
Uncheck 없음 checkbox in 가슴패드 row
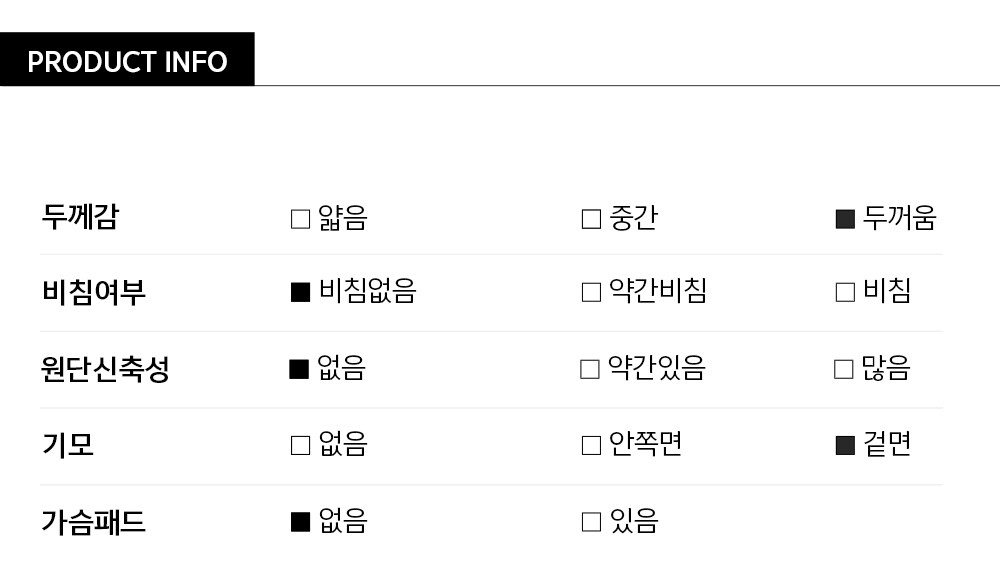(300, 521)
